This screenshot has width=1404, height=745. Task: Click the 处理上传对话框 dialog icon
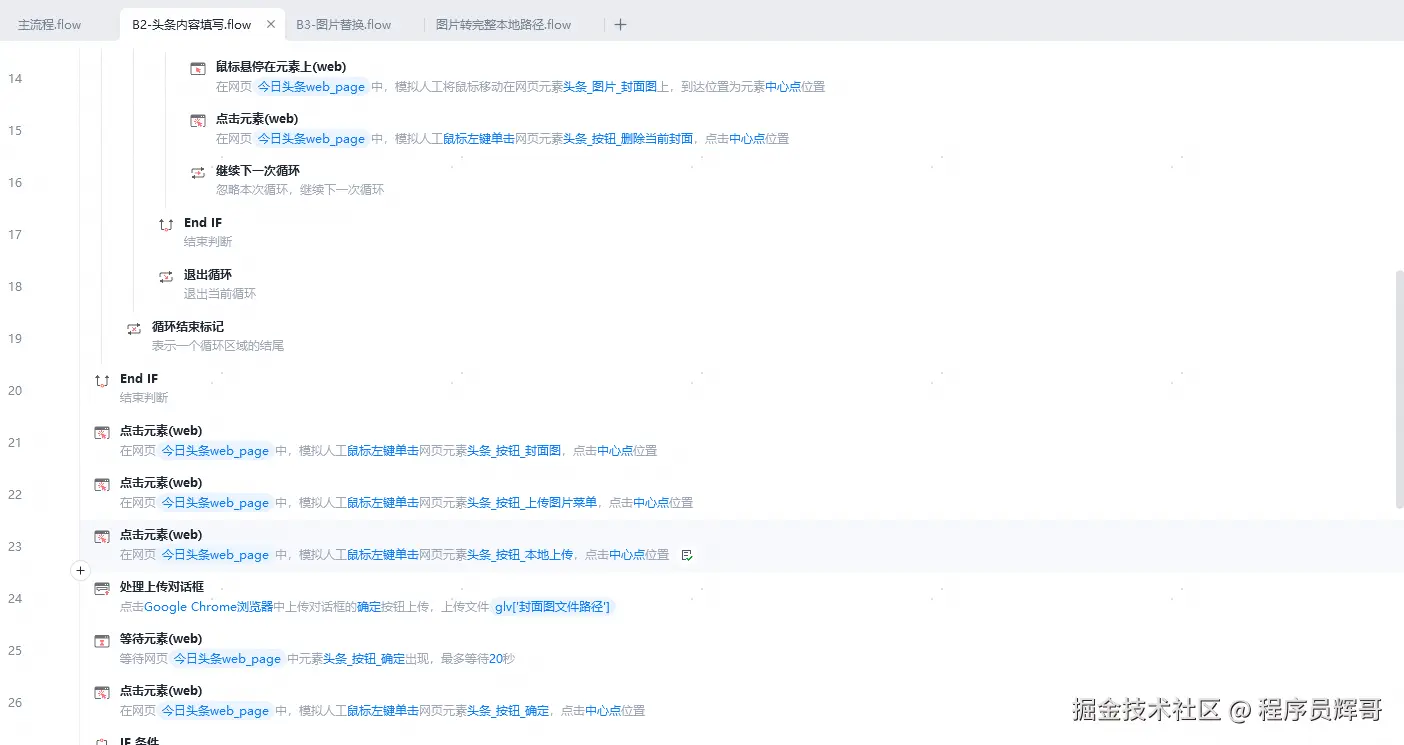[101, 586]
